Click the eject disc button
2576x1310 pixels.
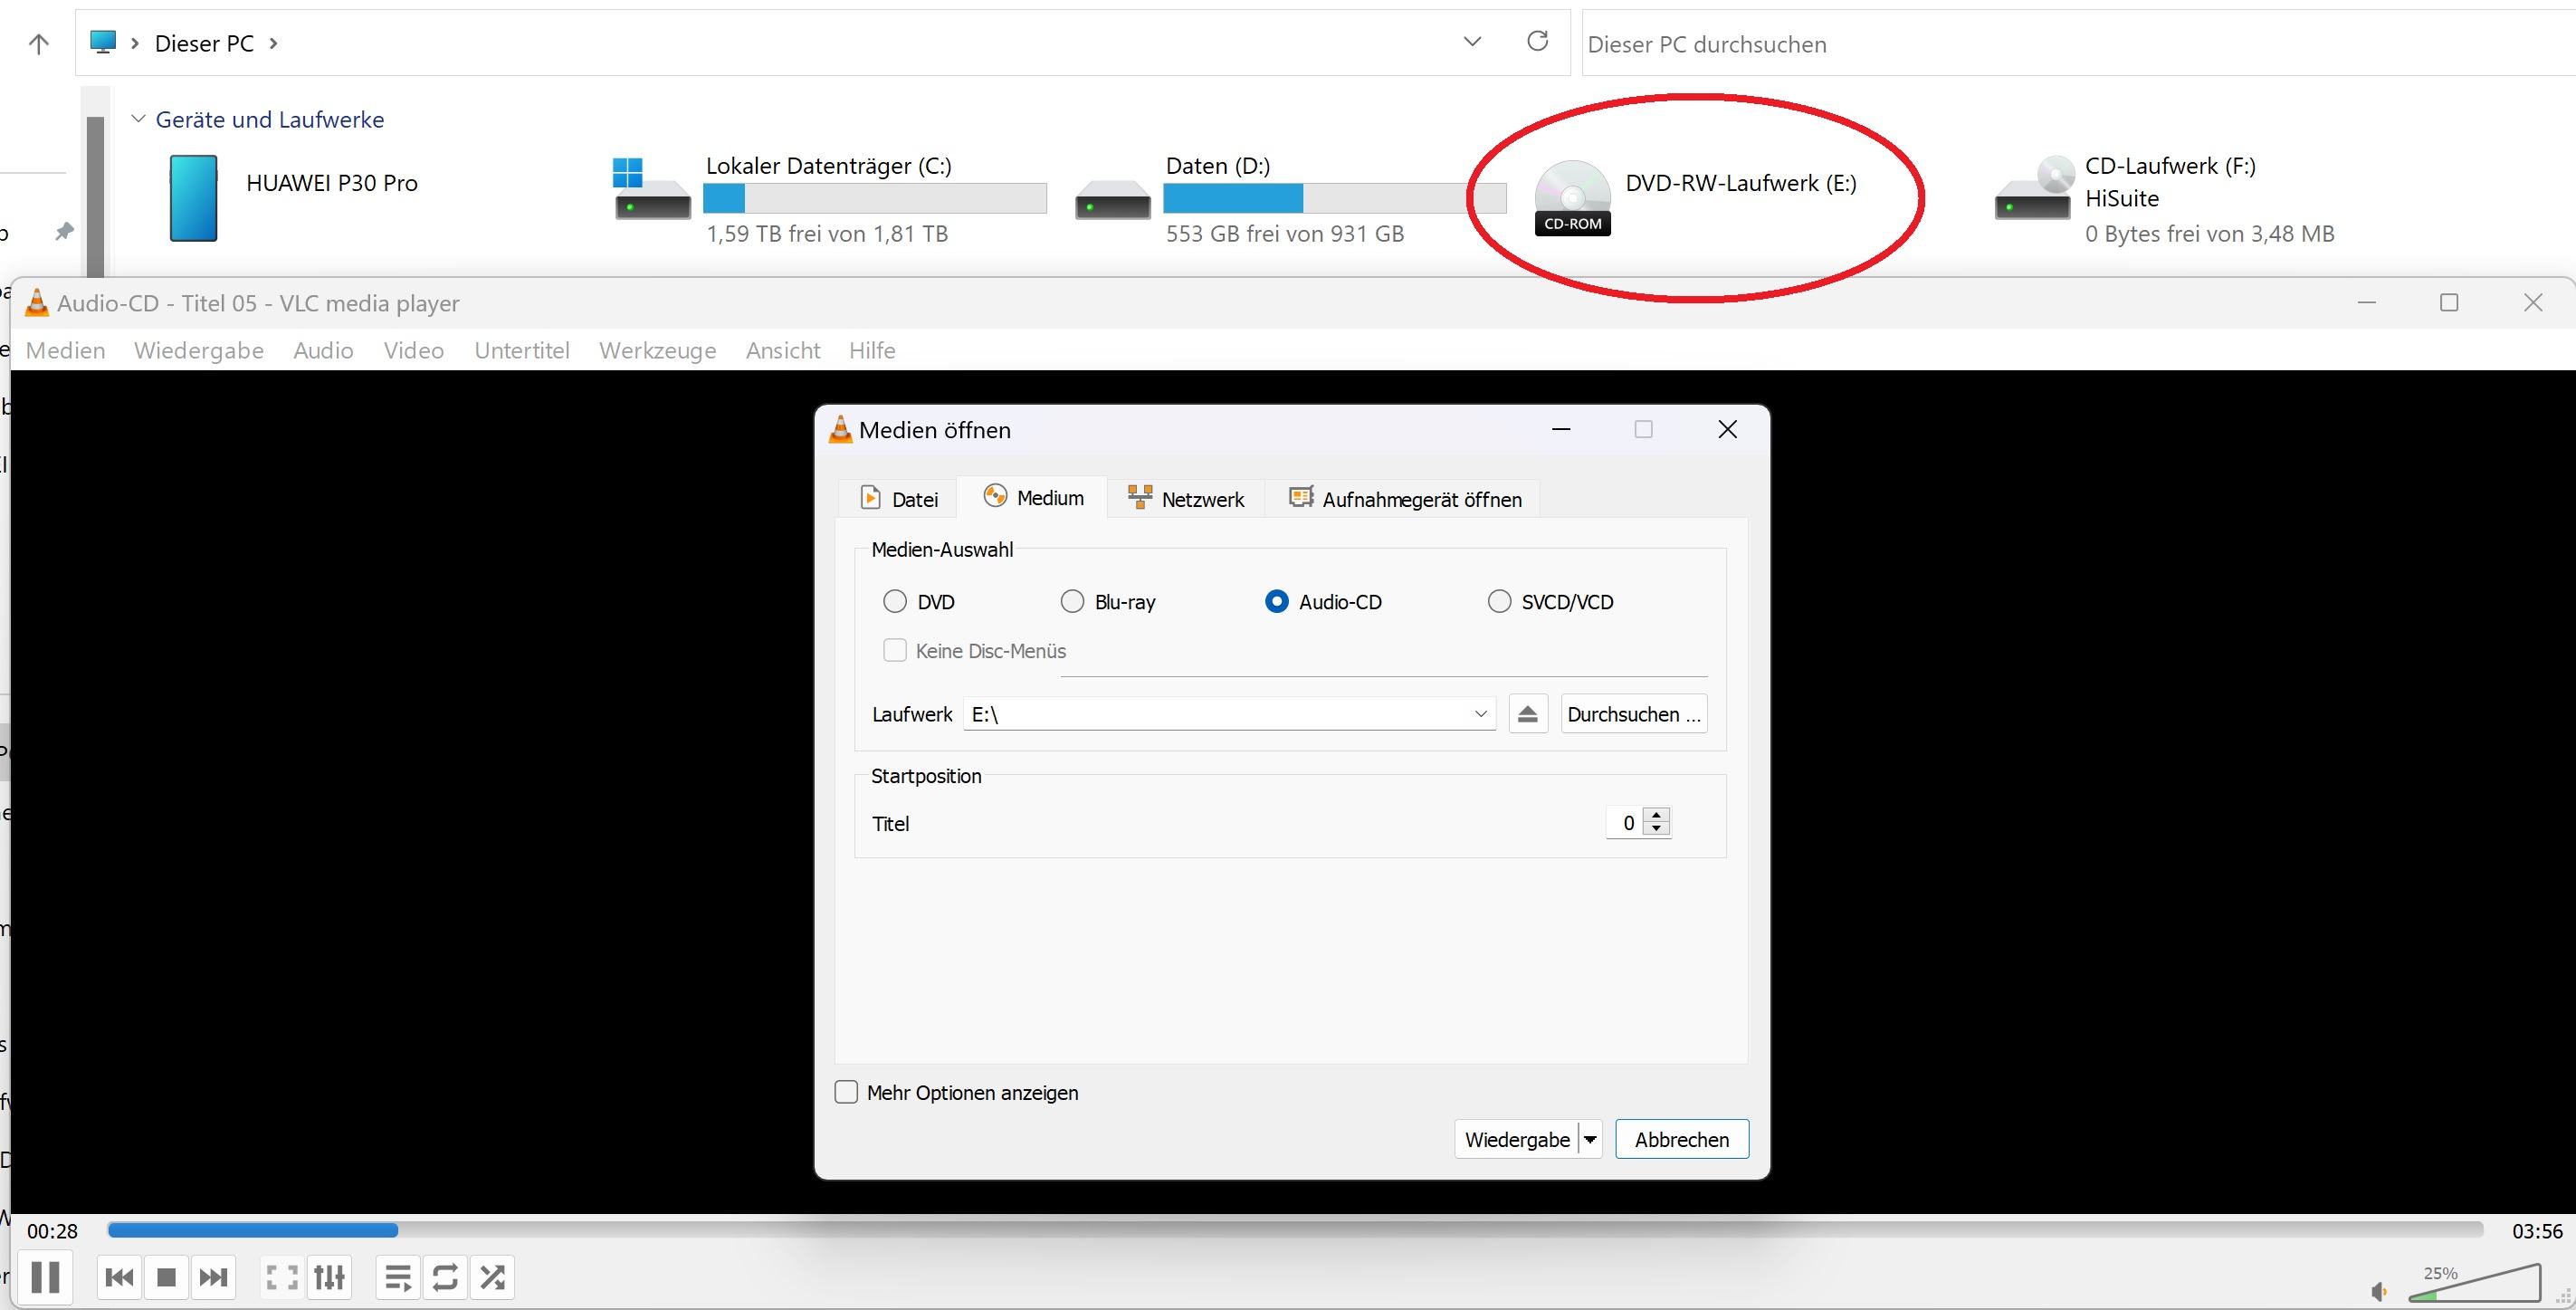1527,714
